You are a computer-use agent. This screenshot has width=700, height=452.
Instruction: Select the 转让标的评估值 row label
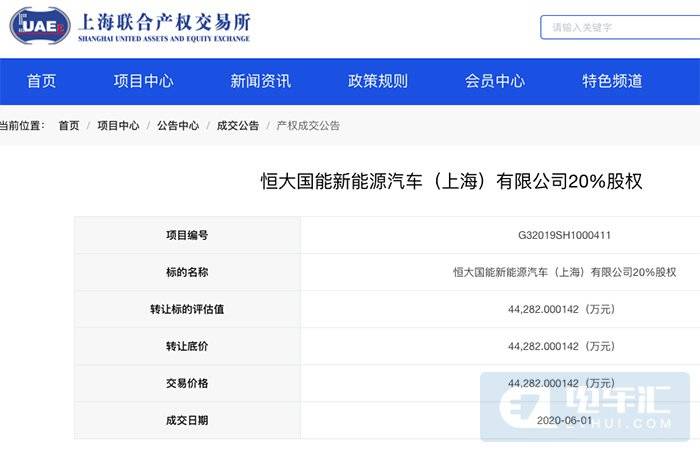[187, 309]
